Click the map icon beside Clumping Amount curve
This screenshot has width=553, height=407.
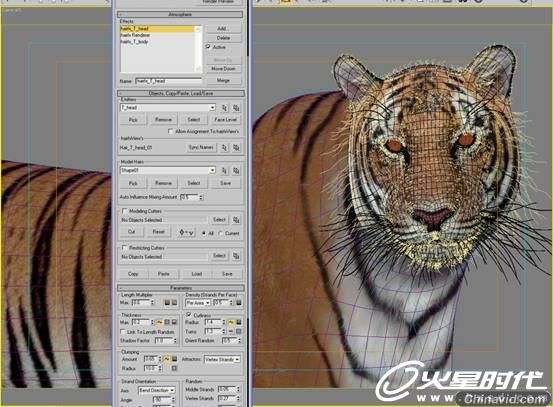pyautogui.click(x=174, y=359)
